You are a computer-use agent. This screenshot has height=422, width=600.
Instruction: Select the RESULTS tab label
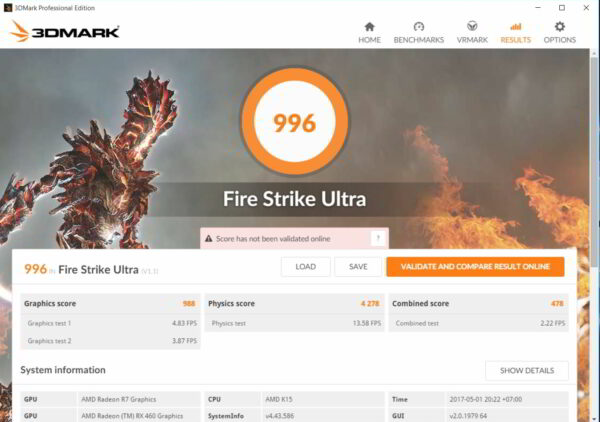pyautogui.click(x=515, y=40)
